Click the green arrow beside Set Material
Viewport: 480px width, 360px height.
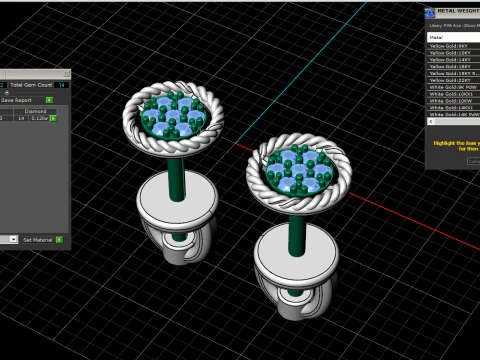59,240
